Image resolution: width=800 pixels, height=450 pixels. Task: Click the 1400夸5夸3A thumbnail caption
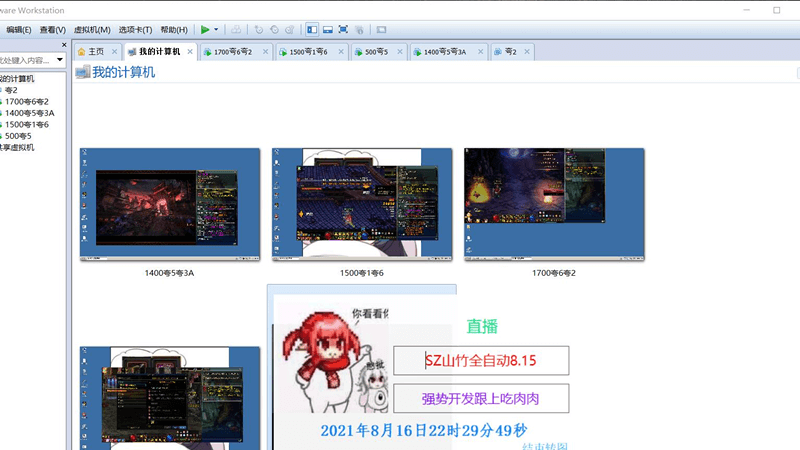(169, 273)
